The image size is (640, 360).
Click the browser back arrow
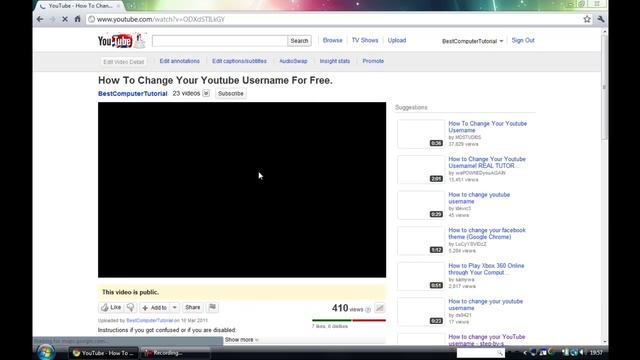(x=40, y=19)
